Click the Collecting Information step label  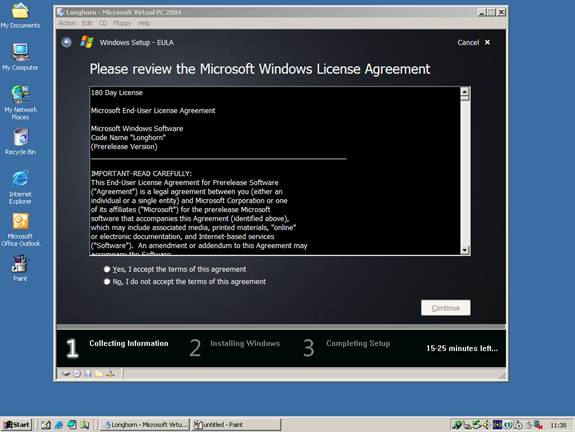[129, 344]
